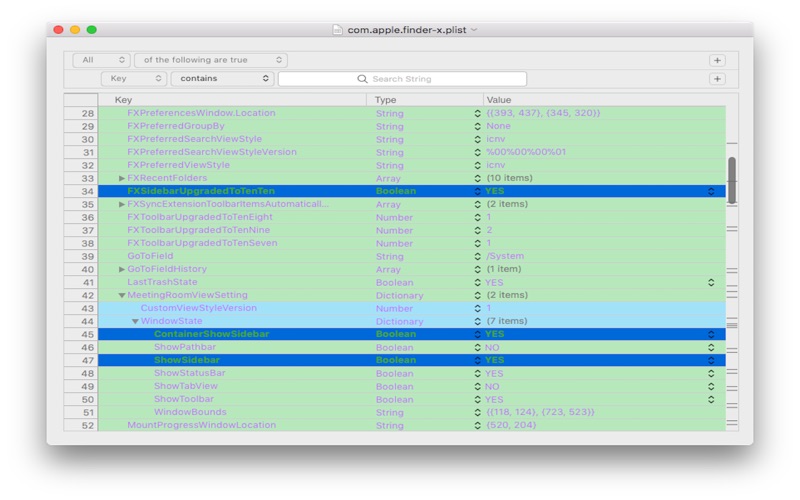The image size is (800, 500).
Task: Select the FXPreferredViewStyle key
Action: [178, 165]
